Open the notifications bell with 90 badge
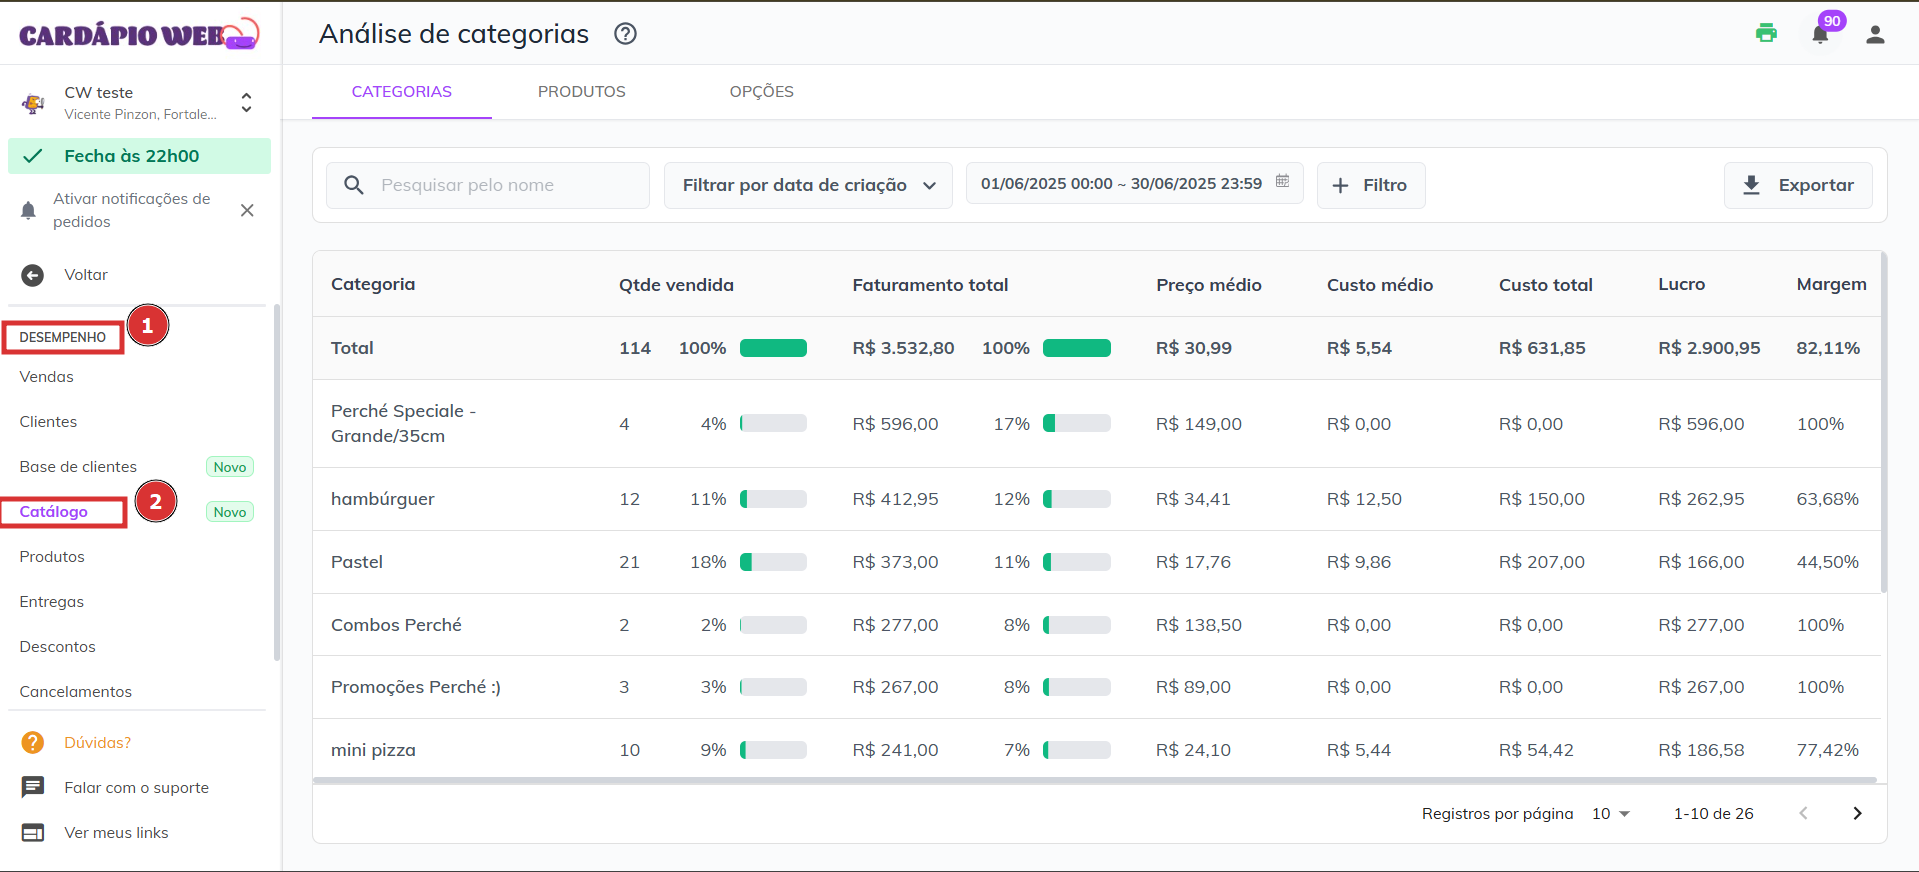 tap(1820, 35)
